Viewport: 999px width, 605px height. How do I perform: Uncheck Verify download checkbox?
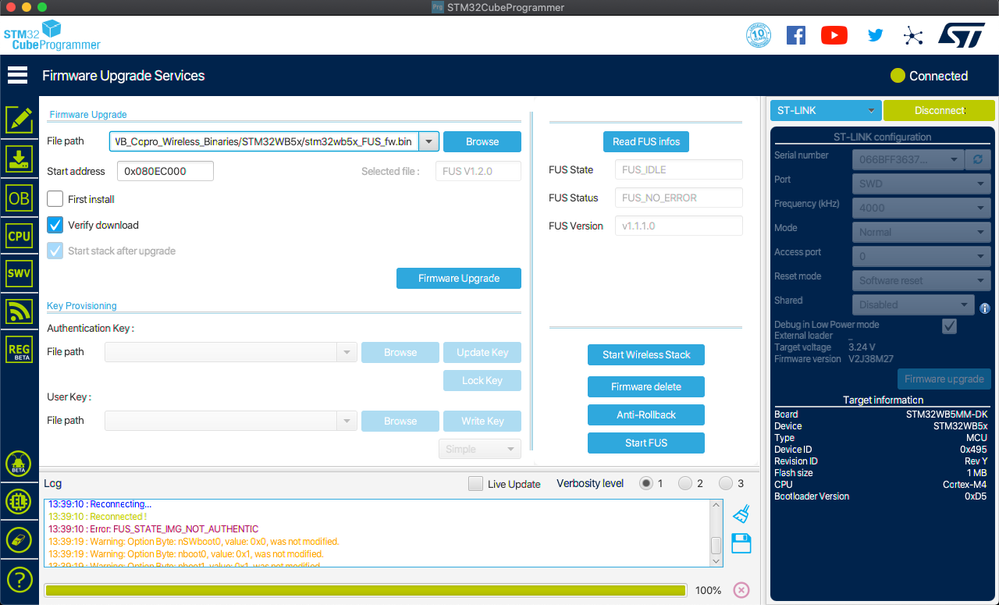[55, 225]
